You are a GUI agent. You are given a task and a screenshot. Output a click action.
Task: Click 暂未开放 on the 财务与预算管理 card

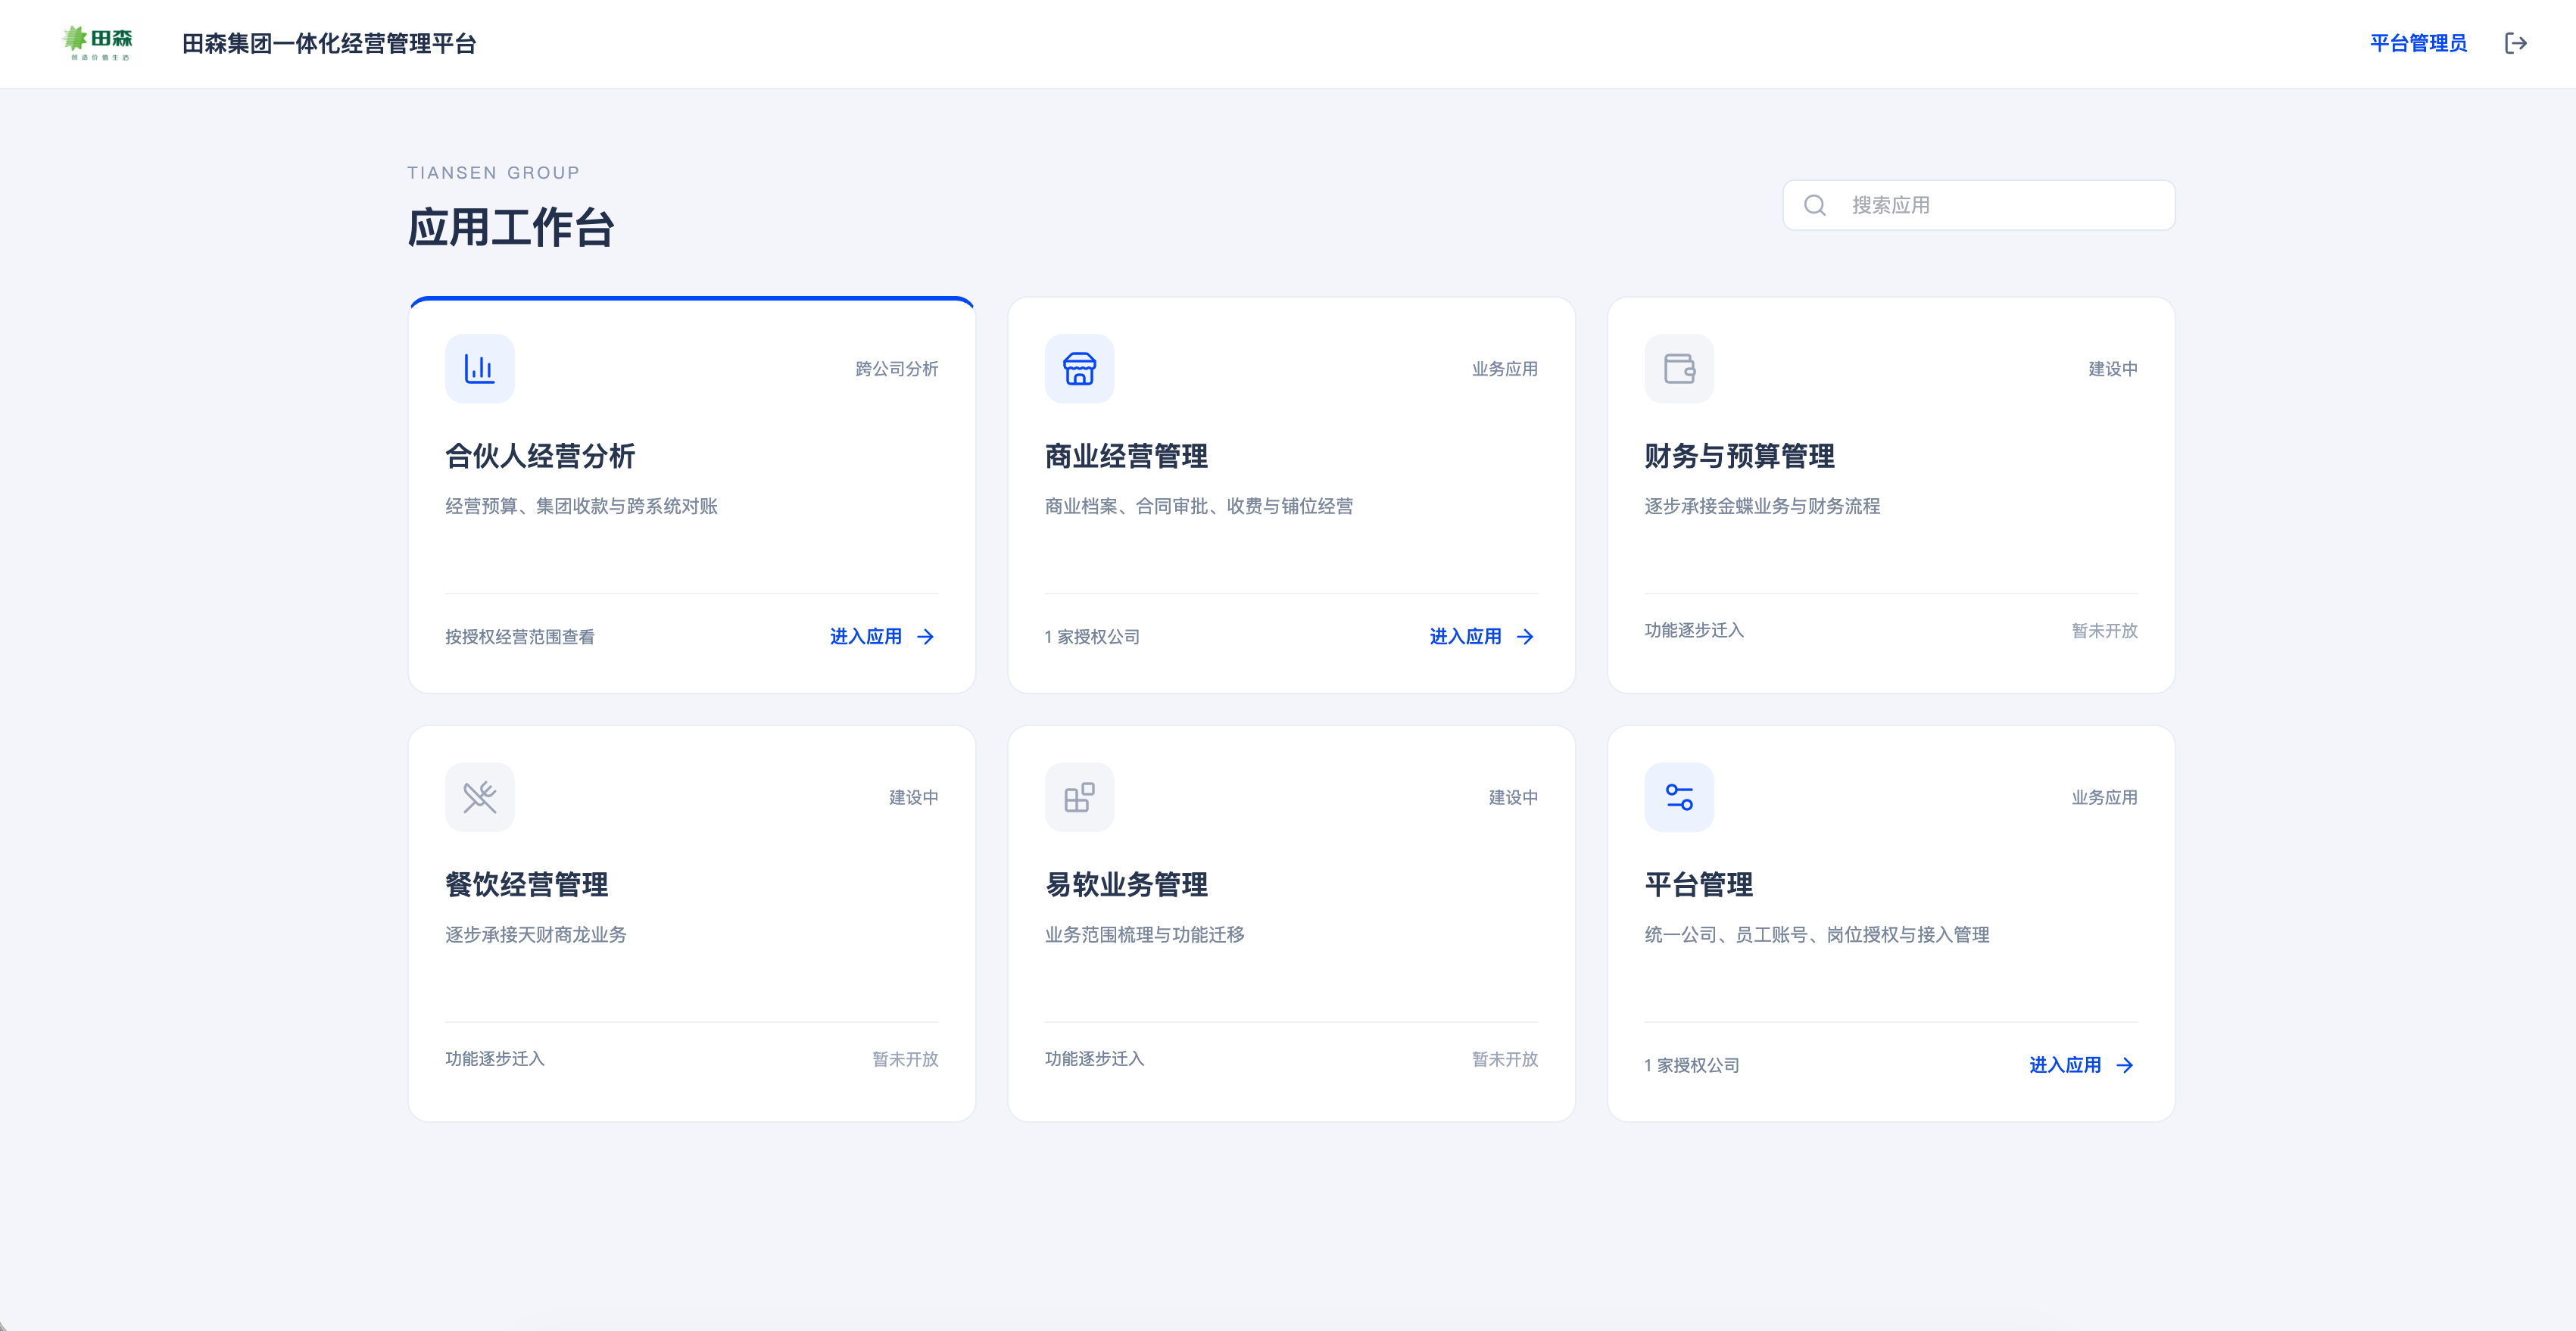point(2104,631)
